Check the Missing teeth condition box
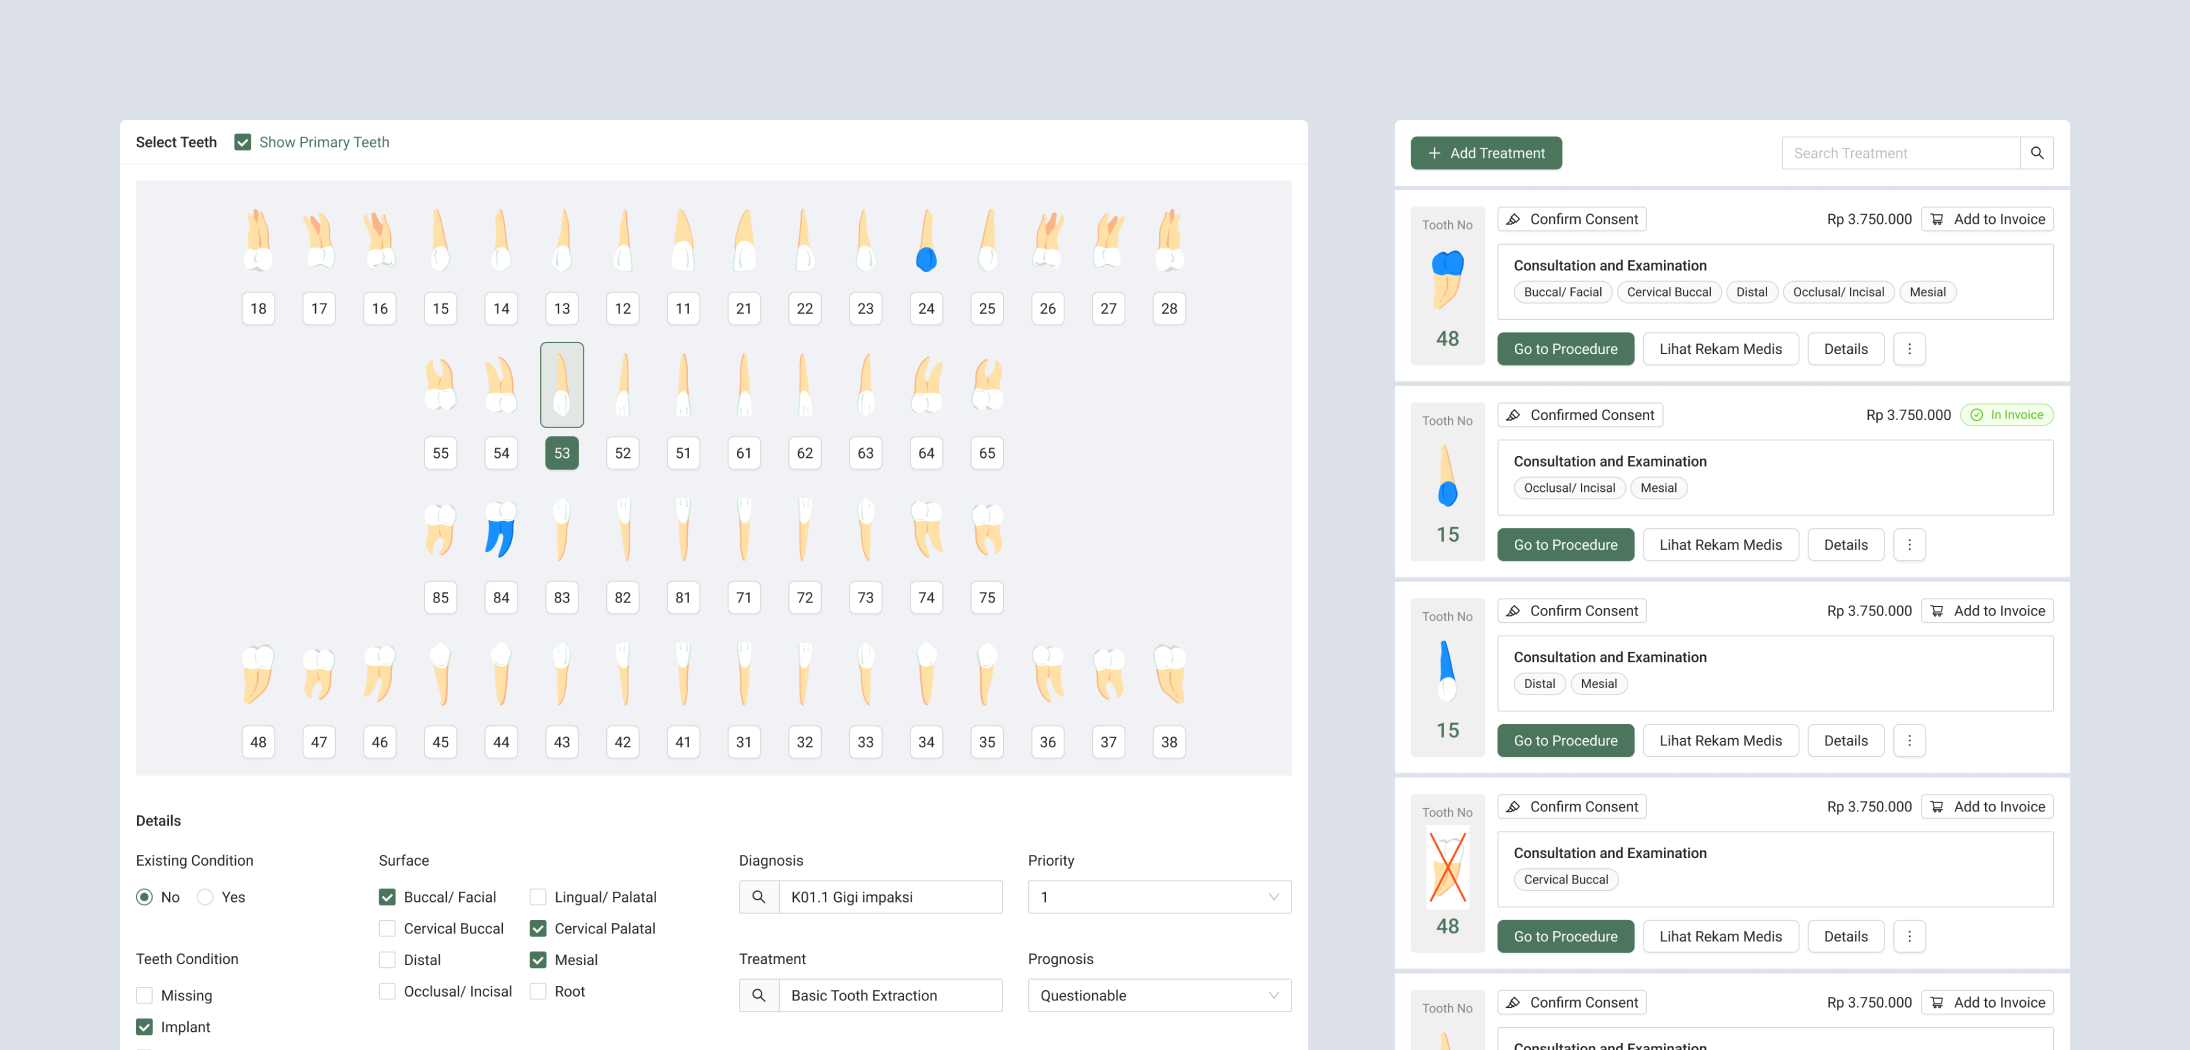Image resolution: width=2190 pixels, height=1050 pixels. coord(145,996)
